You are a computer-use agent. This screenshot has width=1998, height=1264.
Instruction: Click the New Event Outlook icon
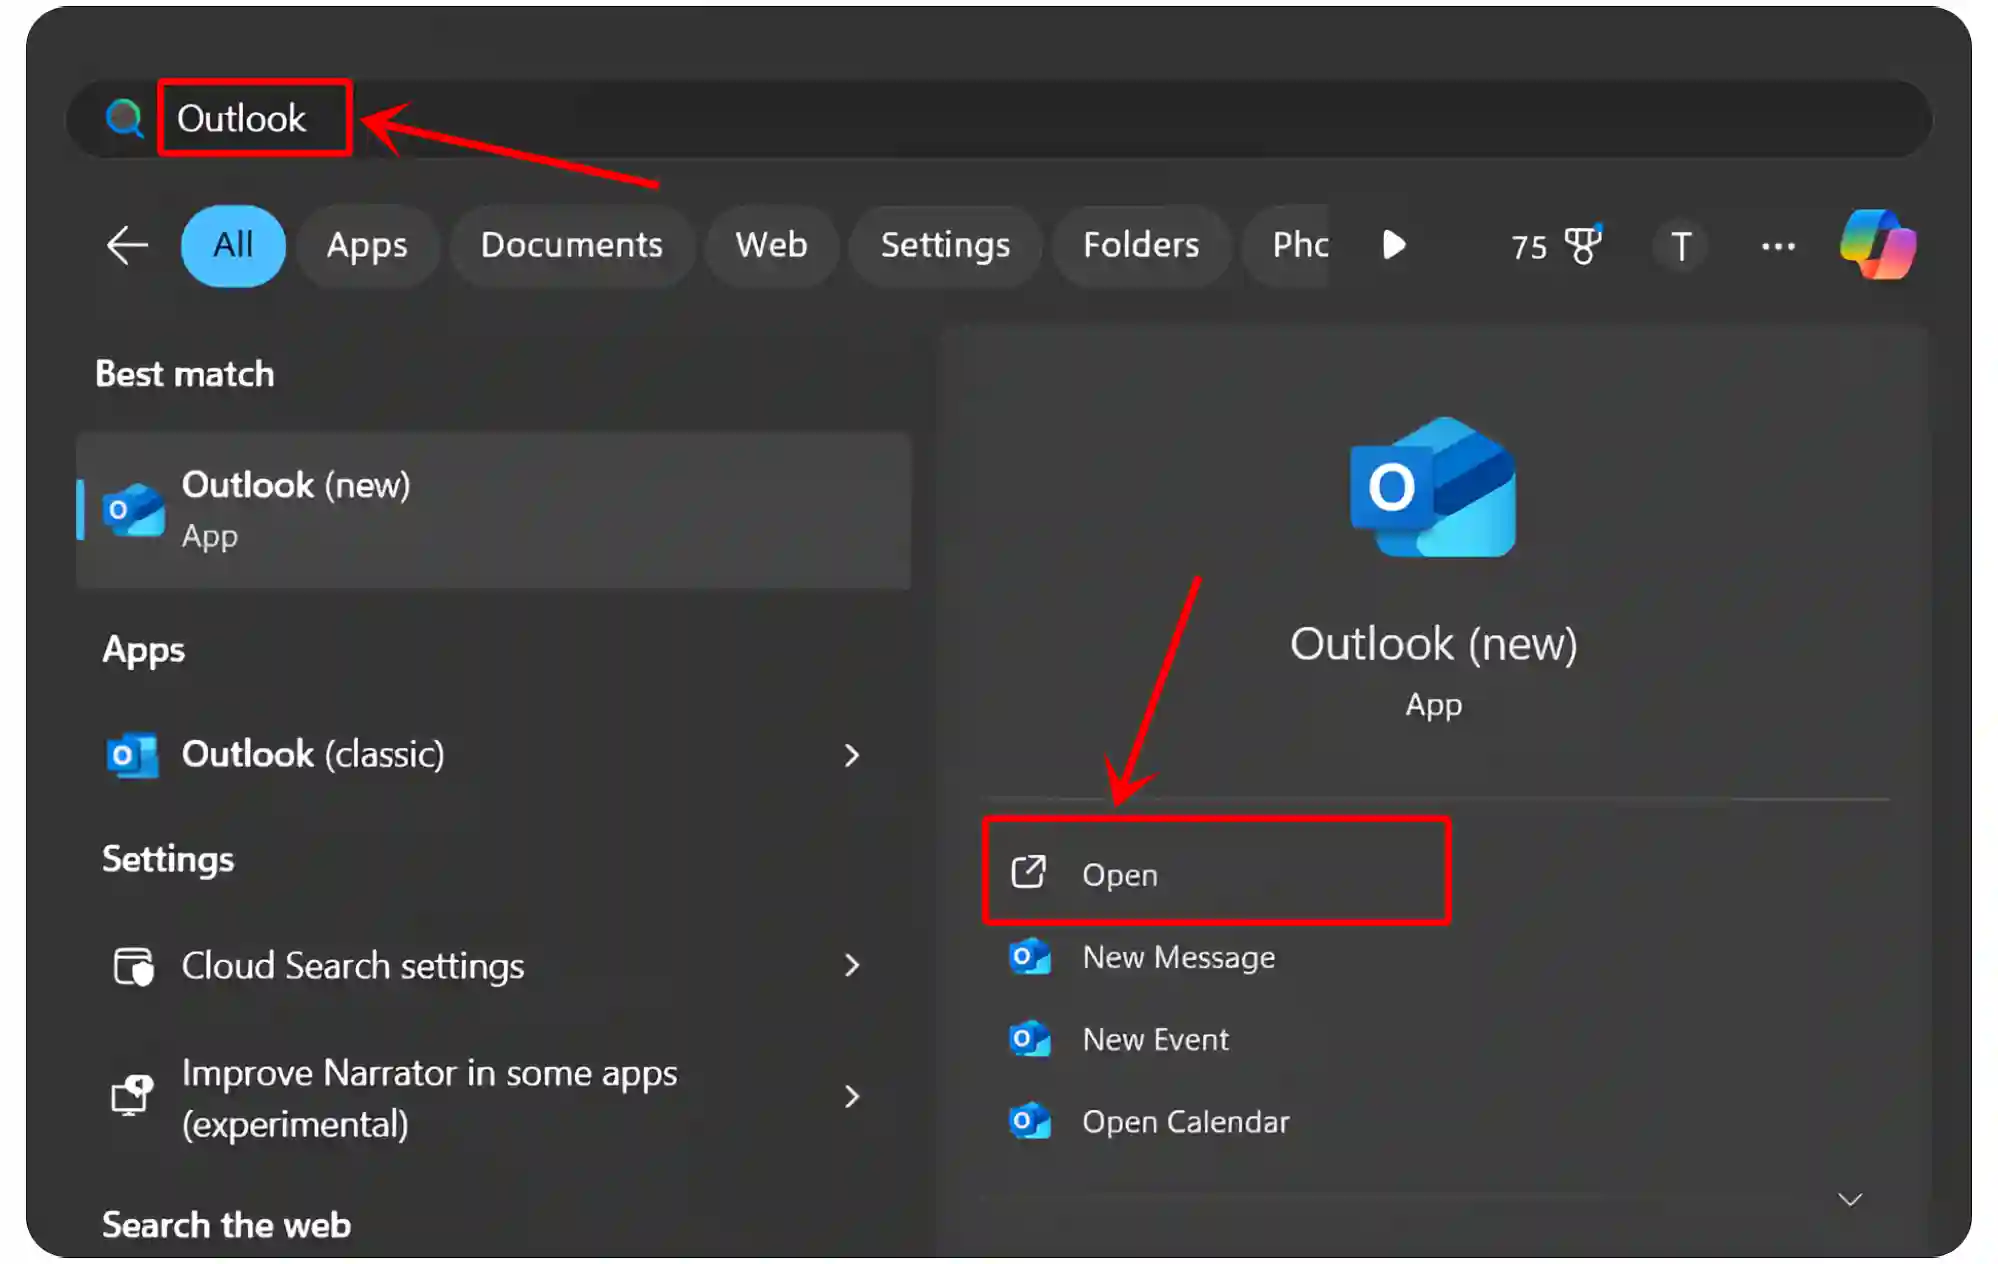coord(1029,1039)
